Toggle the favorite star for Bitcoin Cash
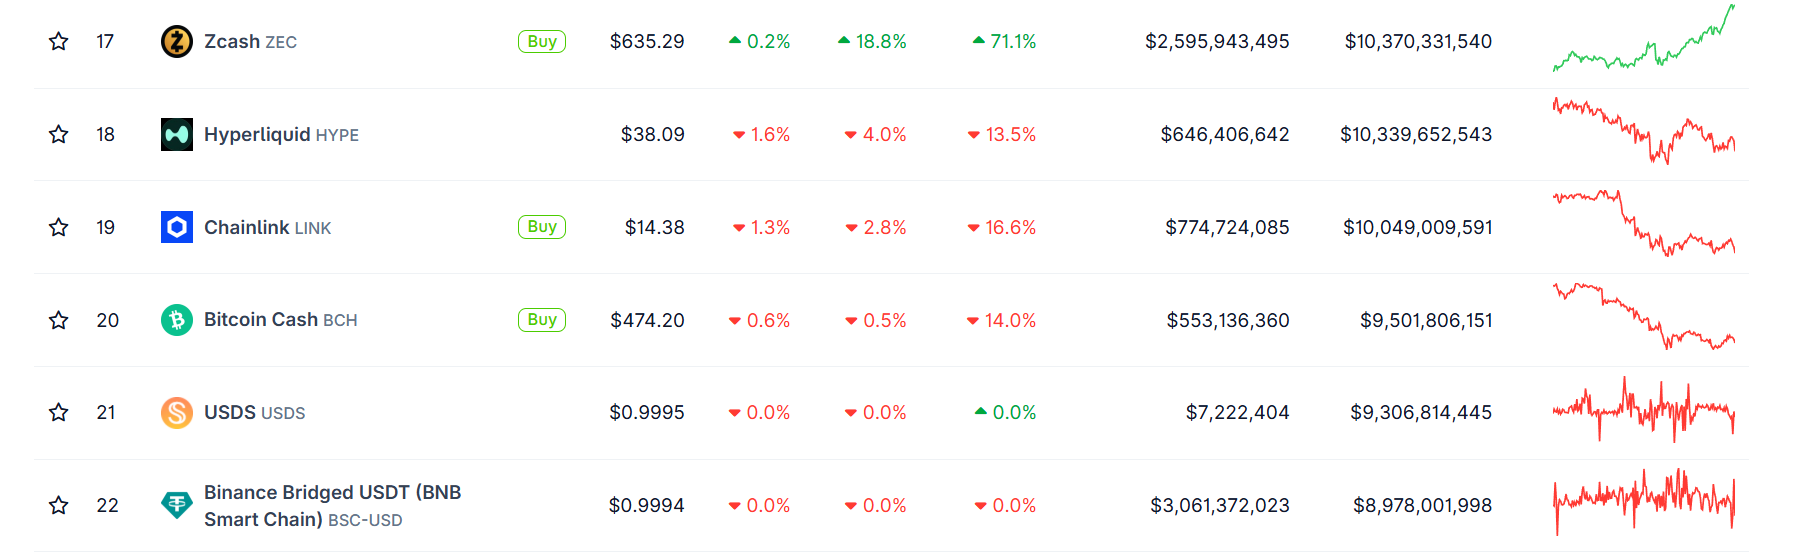1796x556 pixels. [59, 320]
